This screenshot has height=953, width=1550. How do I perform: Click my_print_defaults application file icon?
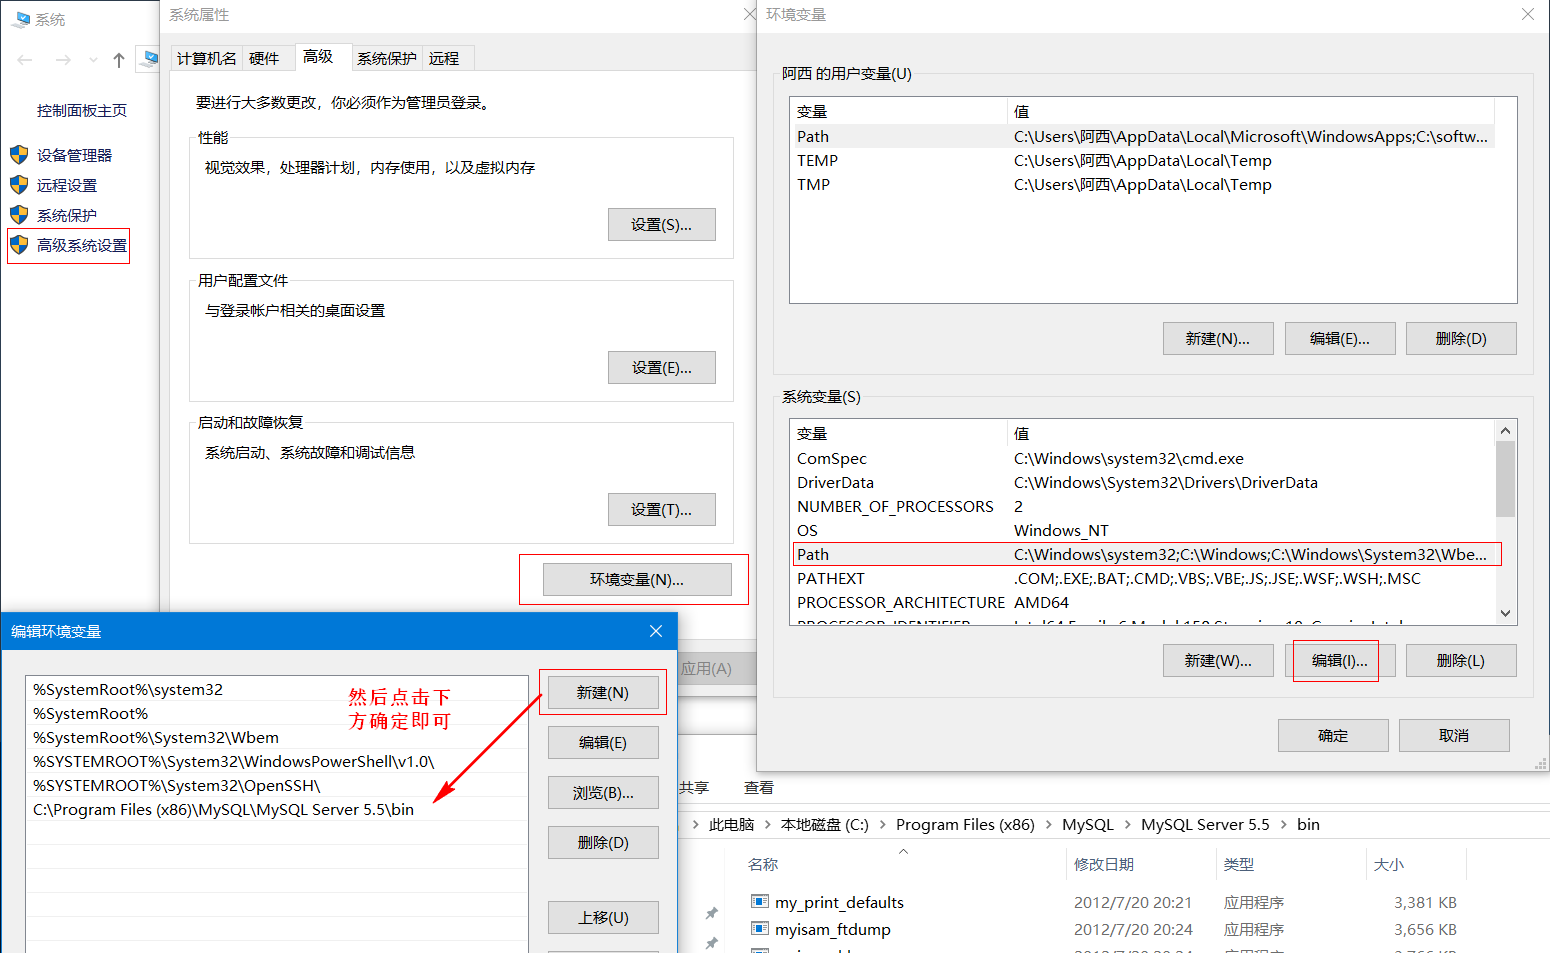coord(760,902)
